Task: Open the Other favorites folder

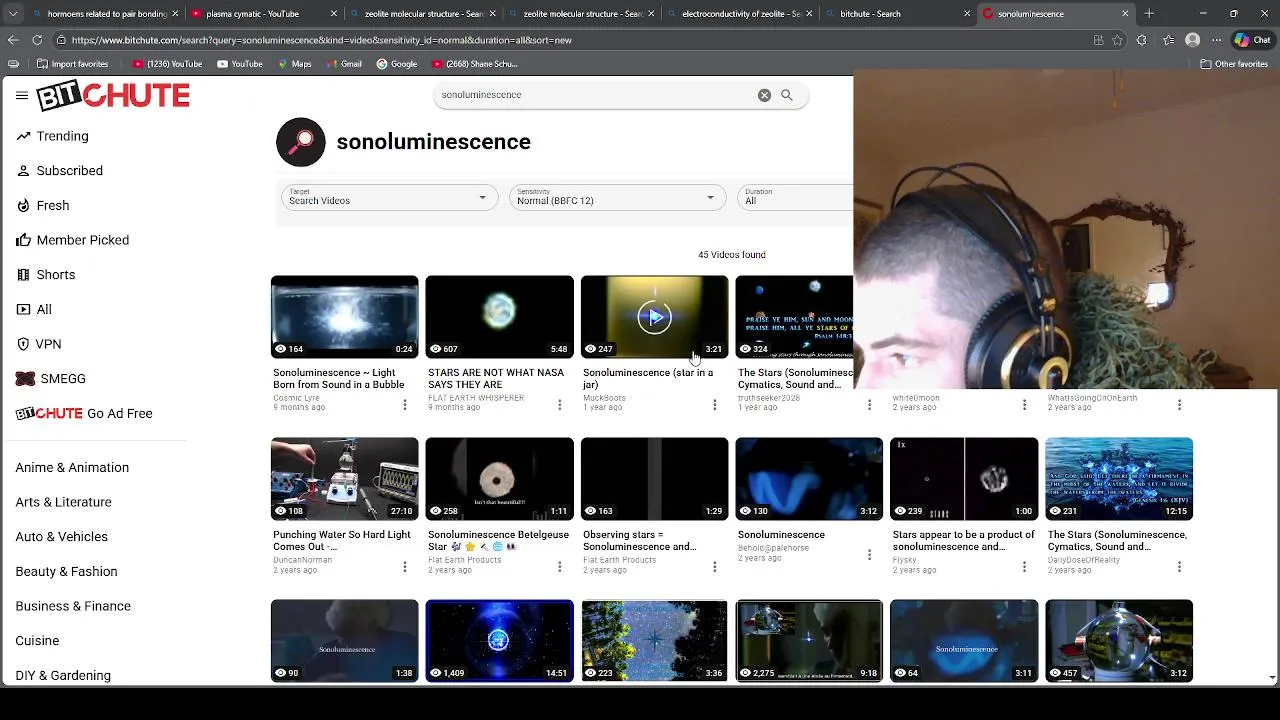Action: [1234, 64]
